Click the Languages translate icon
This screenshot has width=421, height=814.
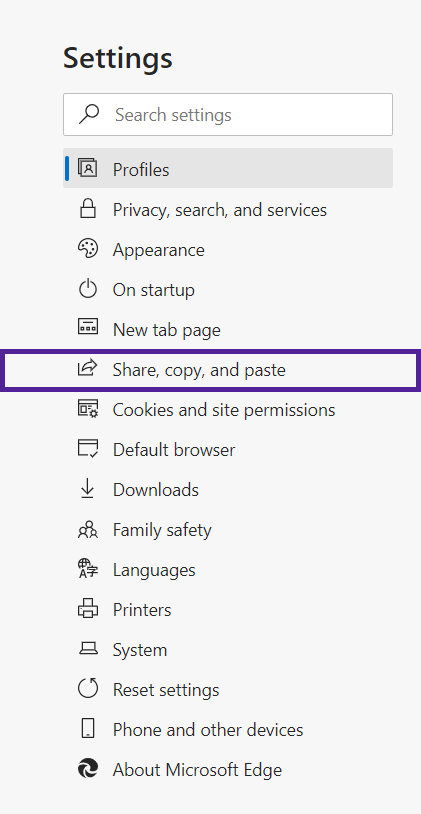(x=88, y=569)
